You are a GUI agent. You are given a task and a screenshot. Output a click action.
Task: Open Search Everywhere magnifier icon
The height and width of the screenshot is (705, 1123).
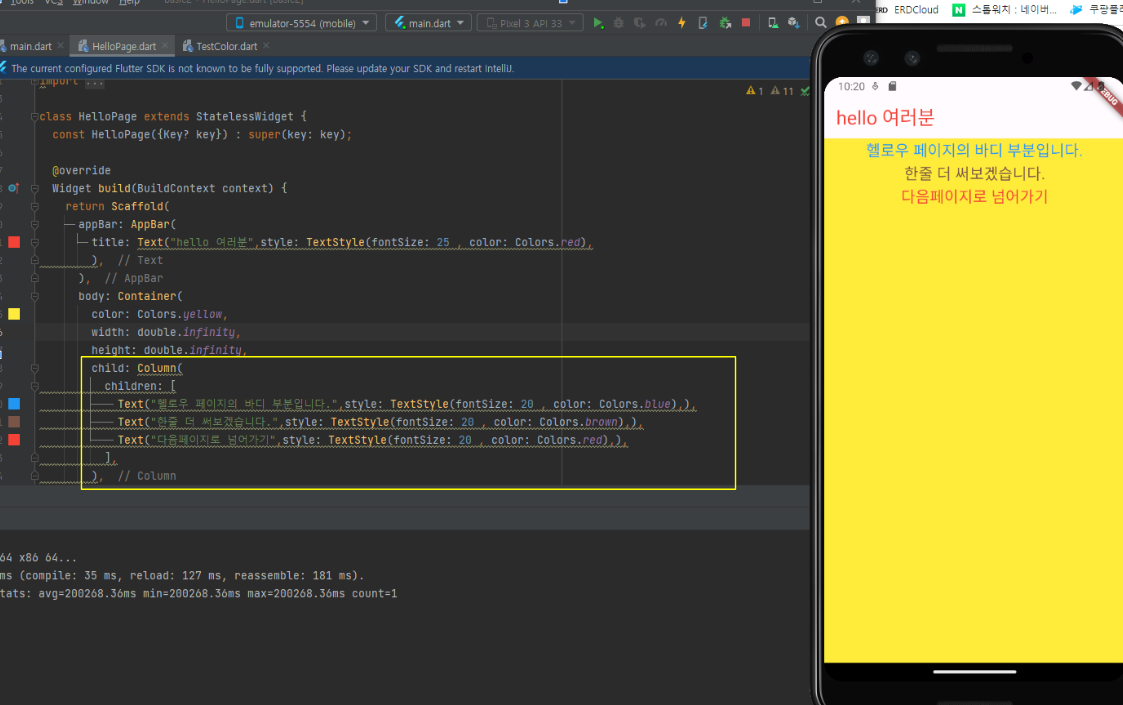pos(821,23)
